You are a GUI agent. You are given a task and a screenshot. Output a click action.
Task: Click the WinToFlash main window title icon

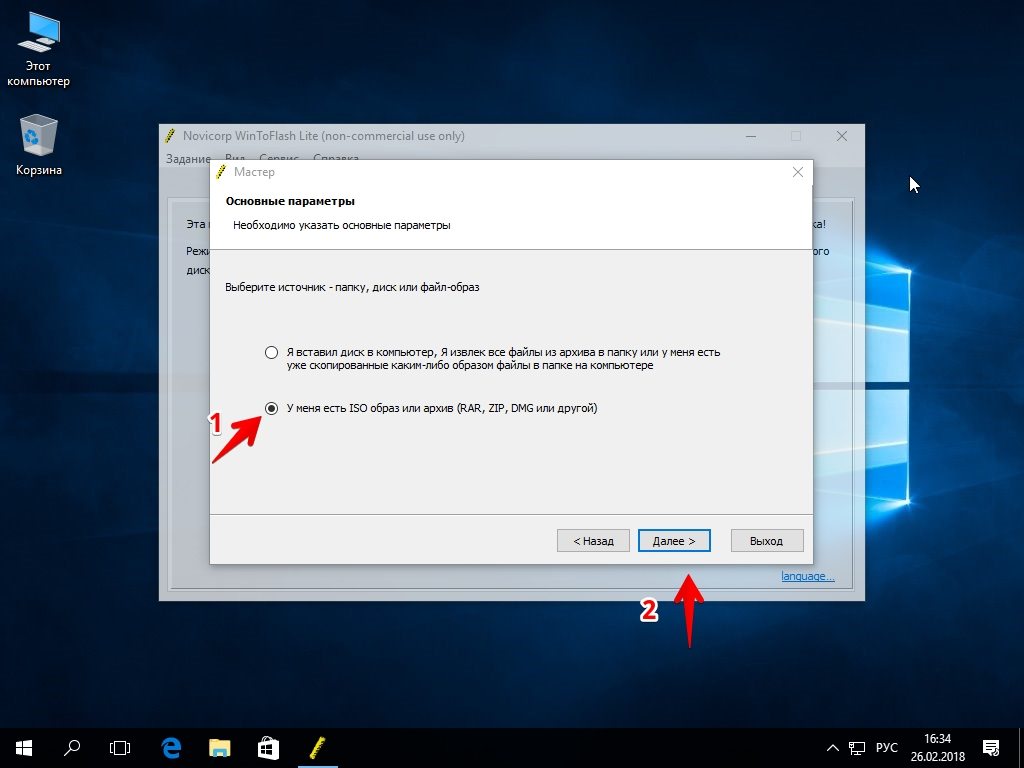coord(170,136)
